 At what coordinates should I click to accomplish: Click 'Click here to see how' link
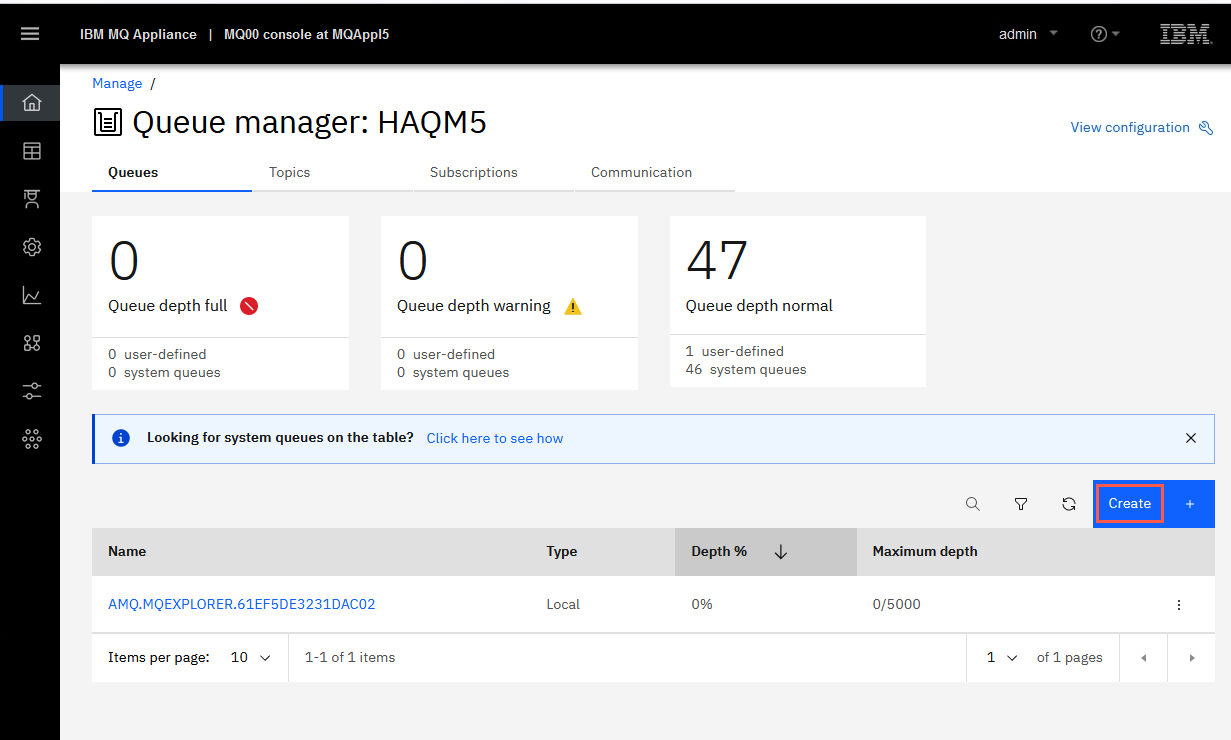[495, 438]
